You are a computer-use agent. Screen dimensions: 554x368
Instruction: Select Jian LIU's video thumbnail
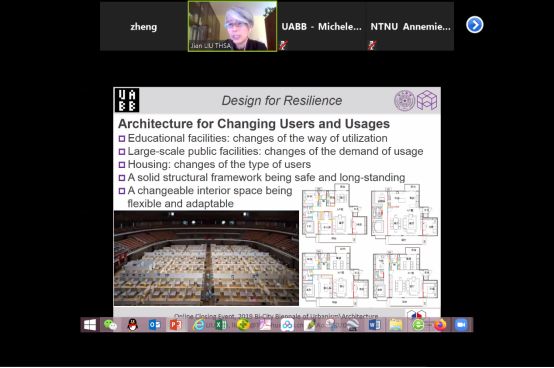click(232, 26)
